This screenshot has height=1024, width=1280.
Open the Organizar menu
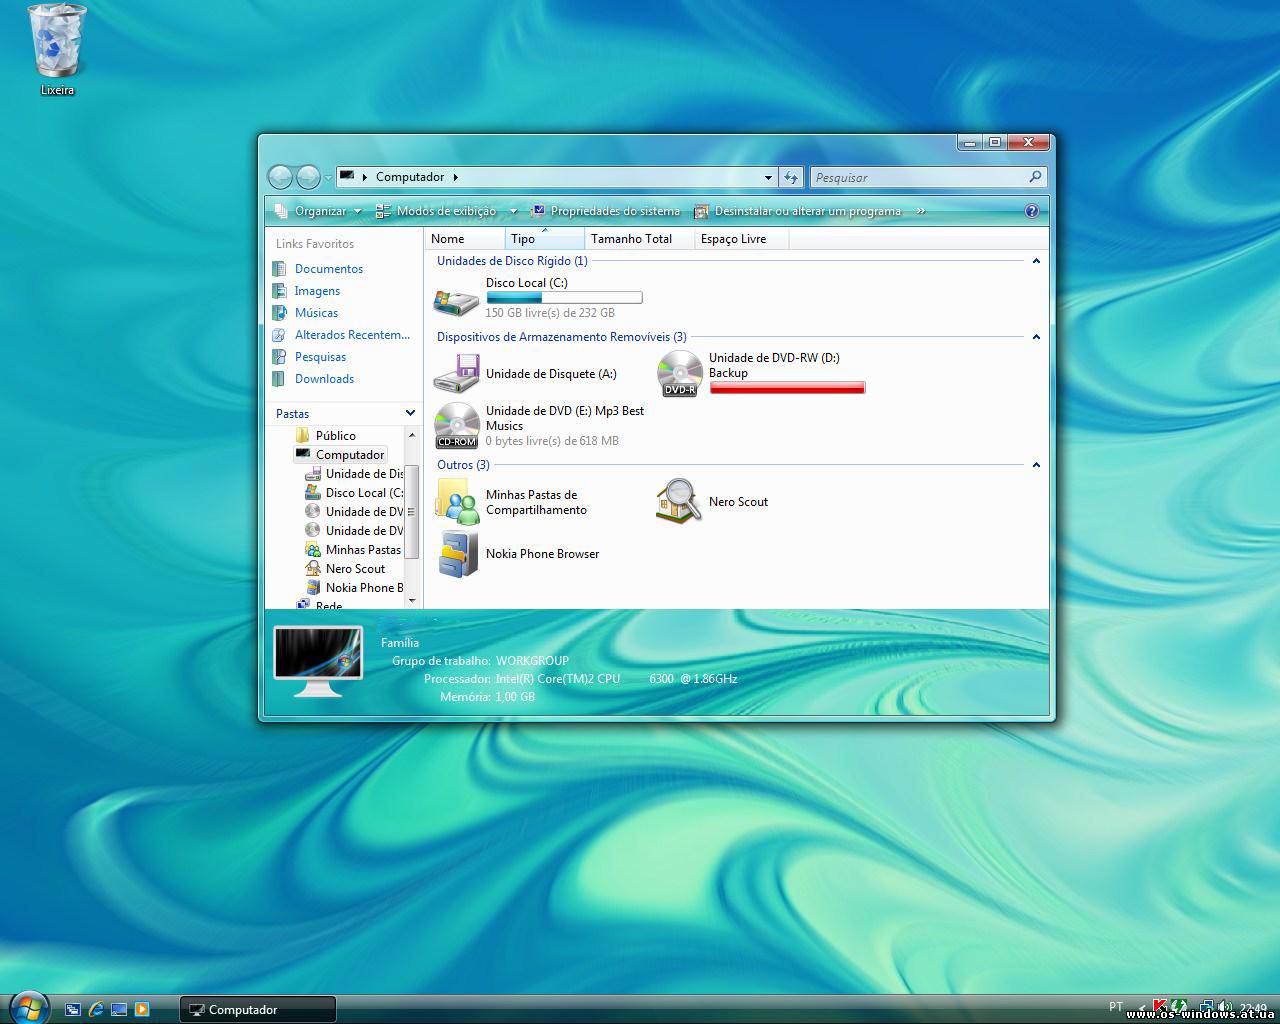pos(318,211)
